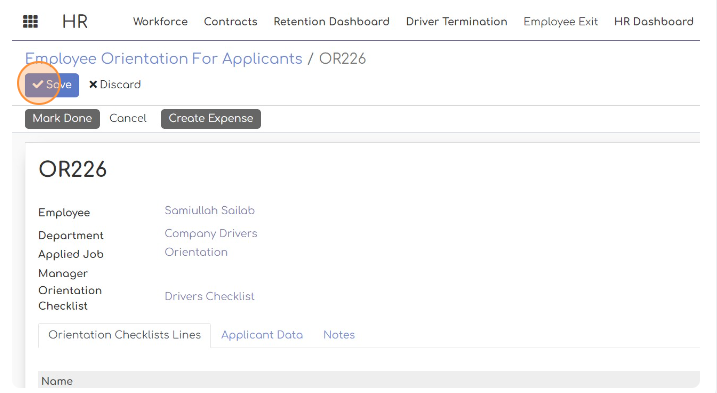Image resolution: width=717 pixels, height=393 pixels.
Task: Switch to the Applicant Data tab
Action: [x=262, y=335]
